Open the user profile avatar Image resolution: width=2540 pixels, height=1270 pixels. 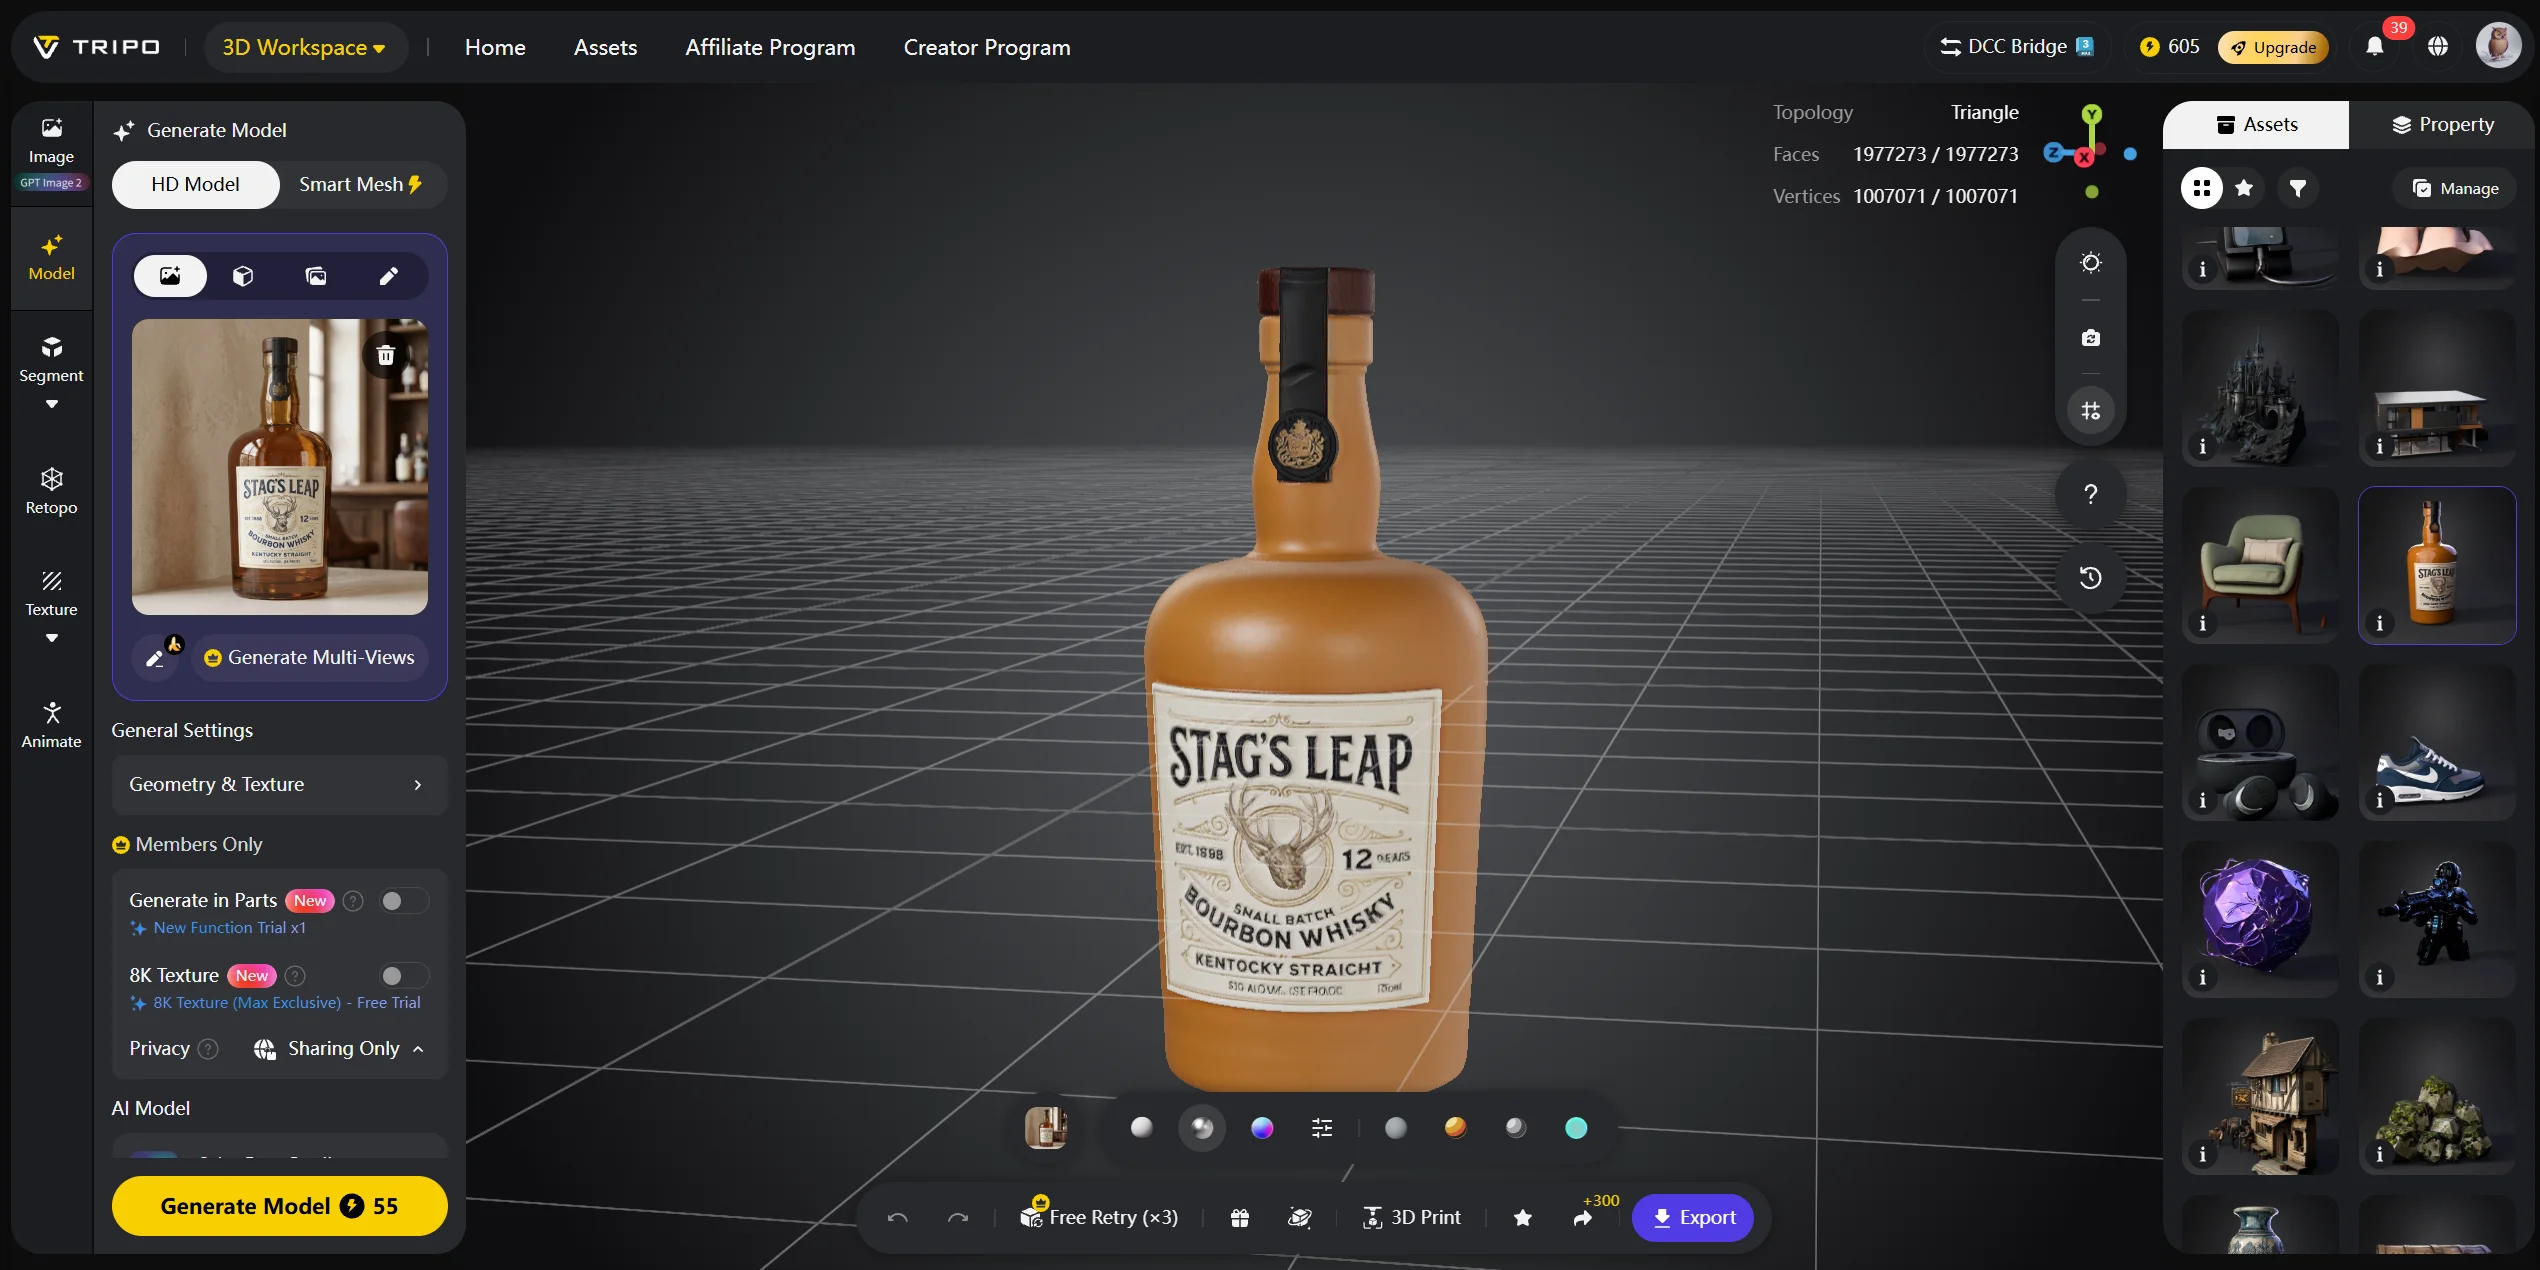tap(2498, 46)
